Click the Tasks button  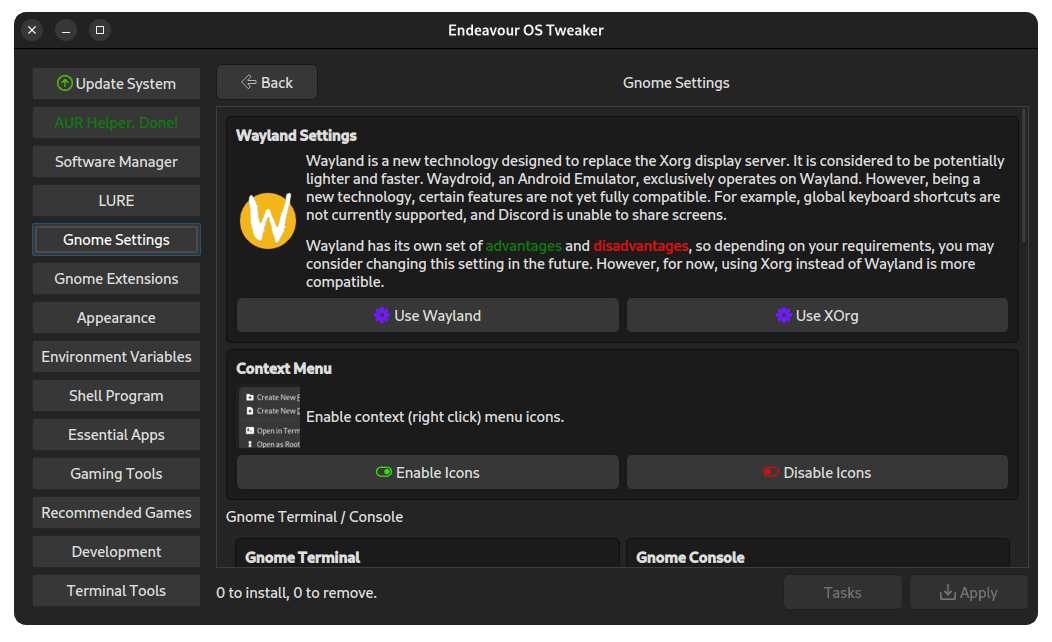(843, 592)
